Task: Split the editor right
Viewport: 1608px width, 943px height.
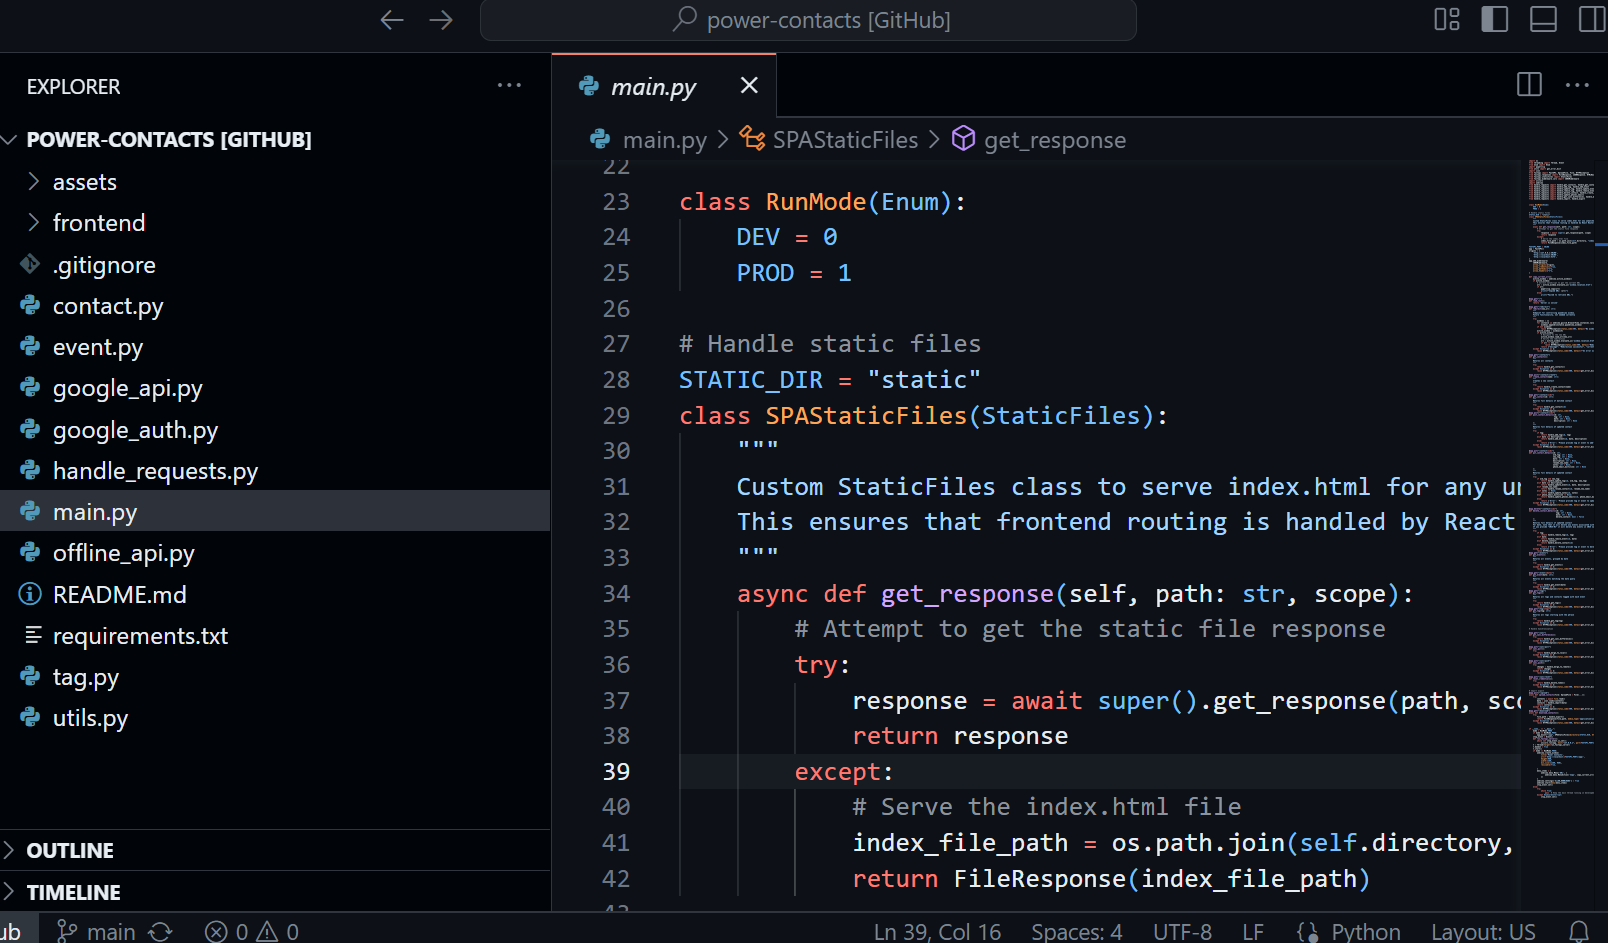Action: point(1529,84)
